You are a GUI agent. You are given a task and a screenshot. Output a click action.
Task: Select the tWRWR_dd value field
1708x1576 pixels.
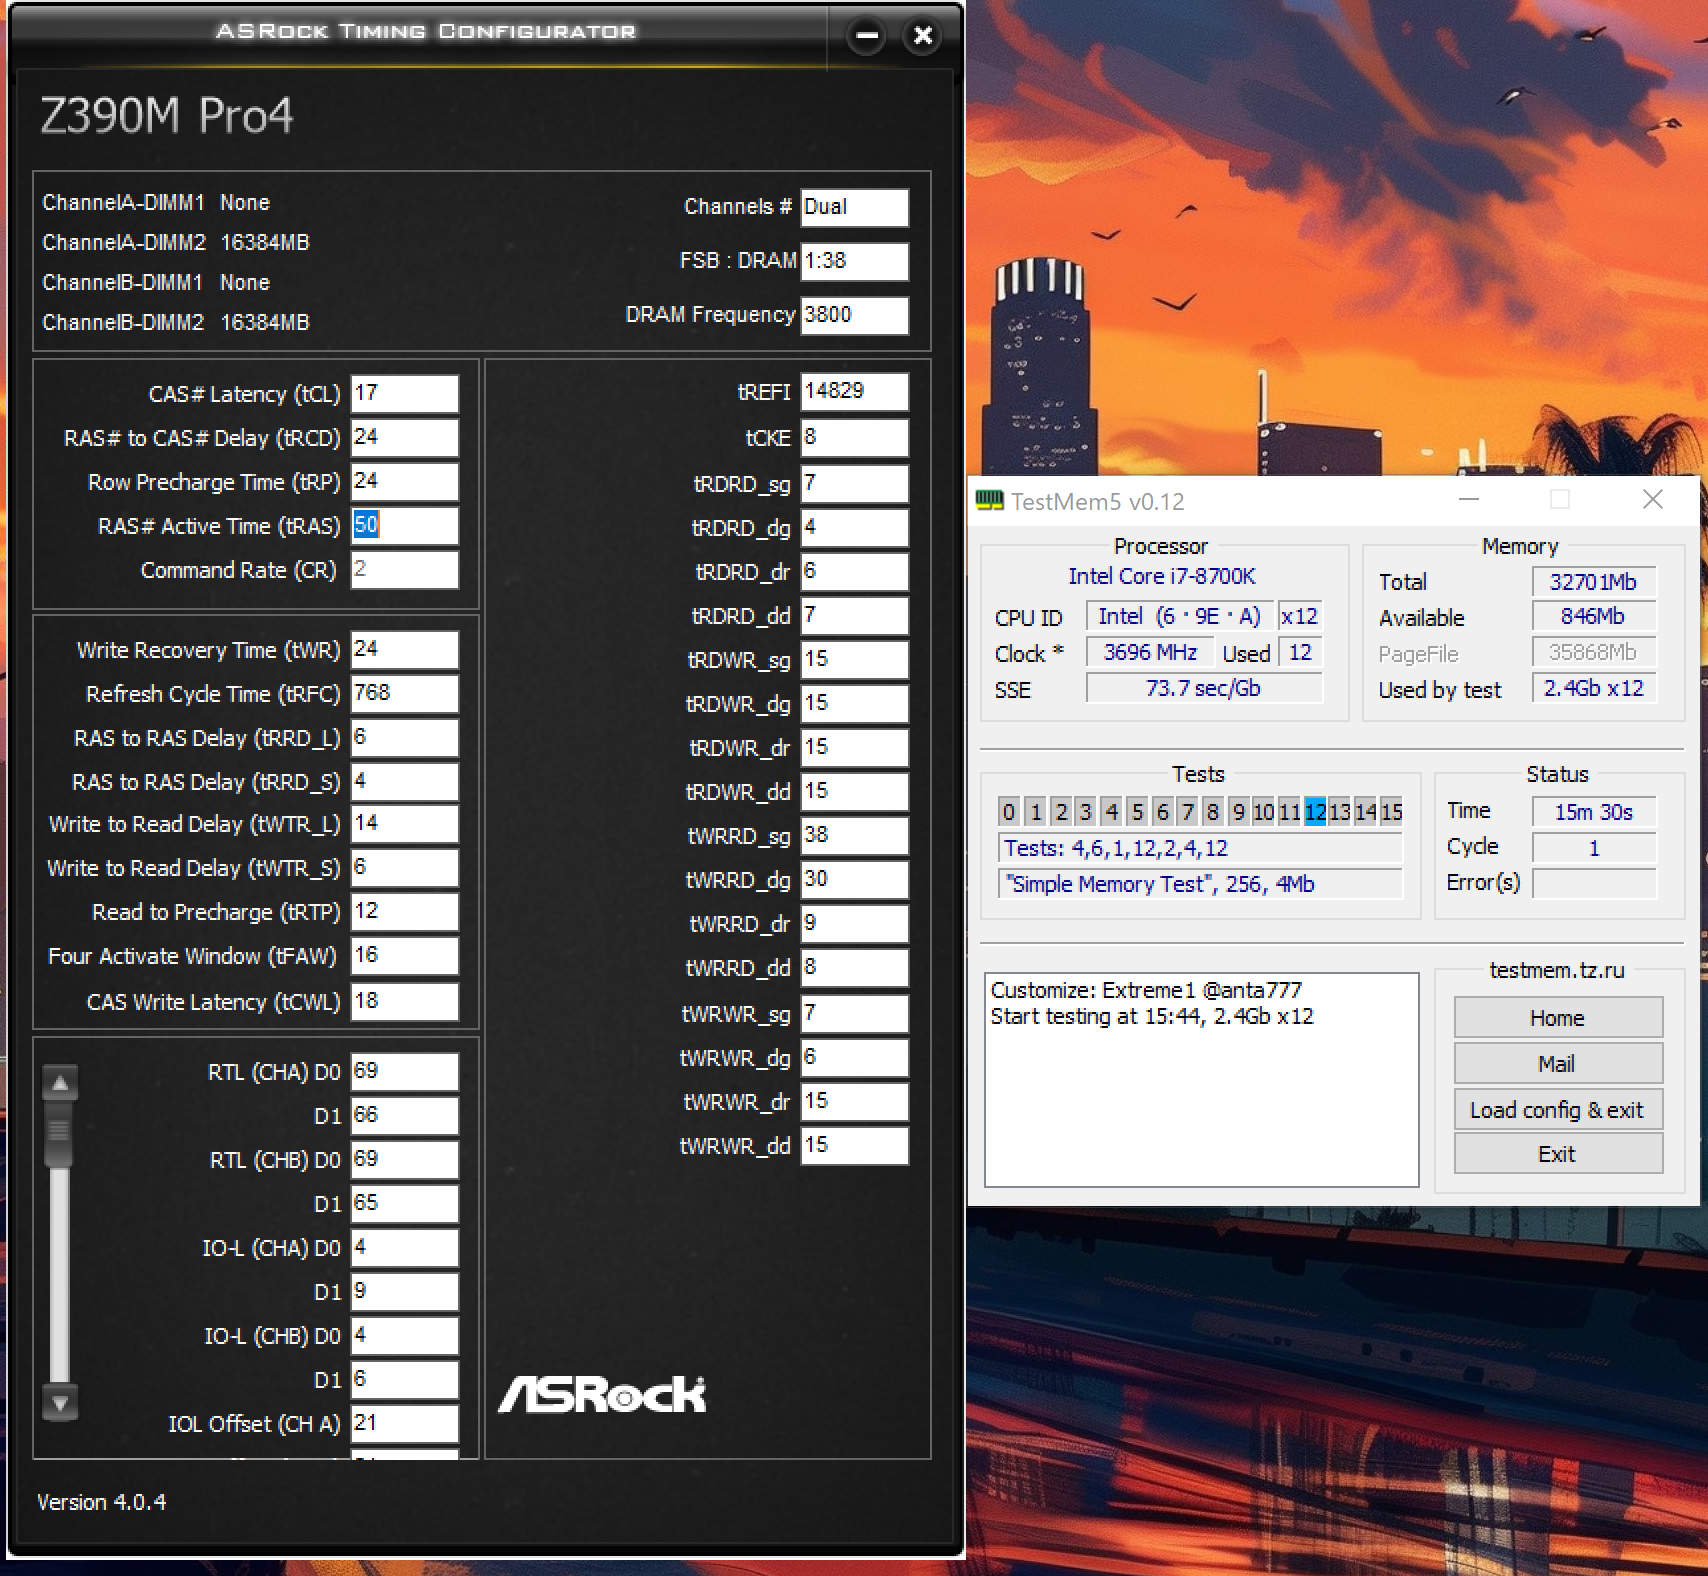click(x=855, y=1146)
